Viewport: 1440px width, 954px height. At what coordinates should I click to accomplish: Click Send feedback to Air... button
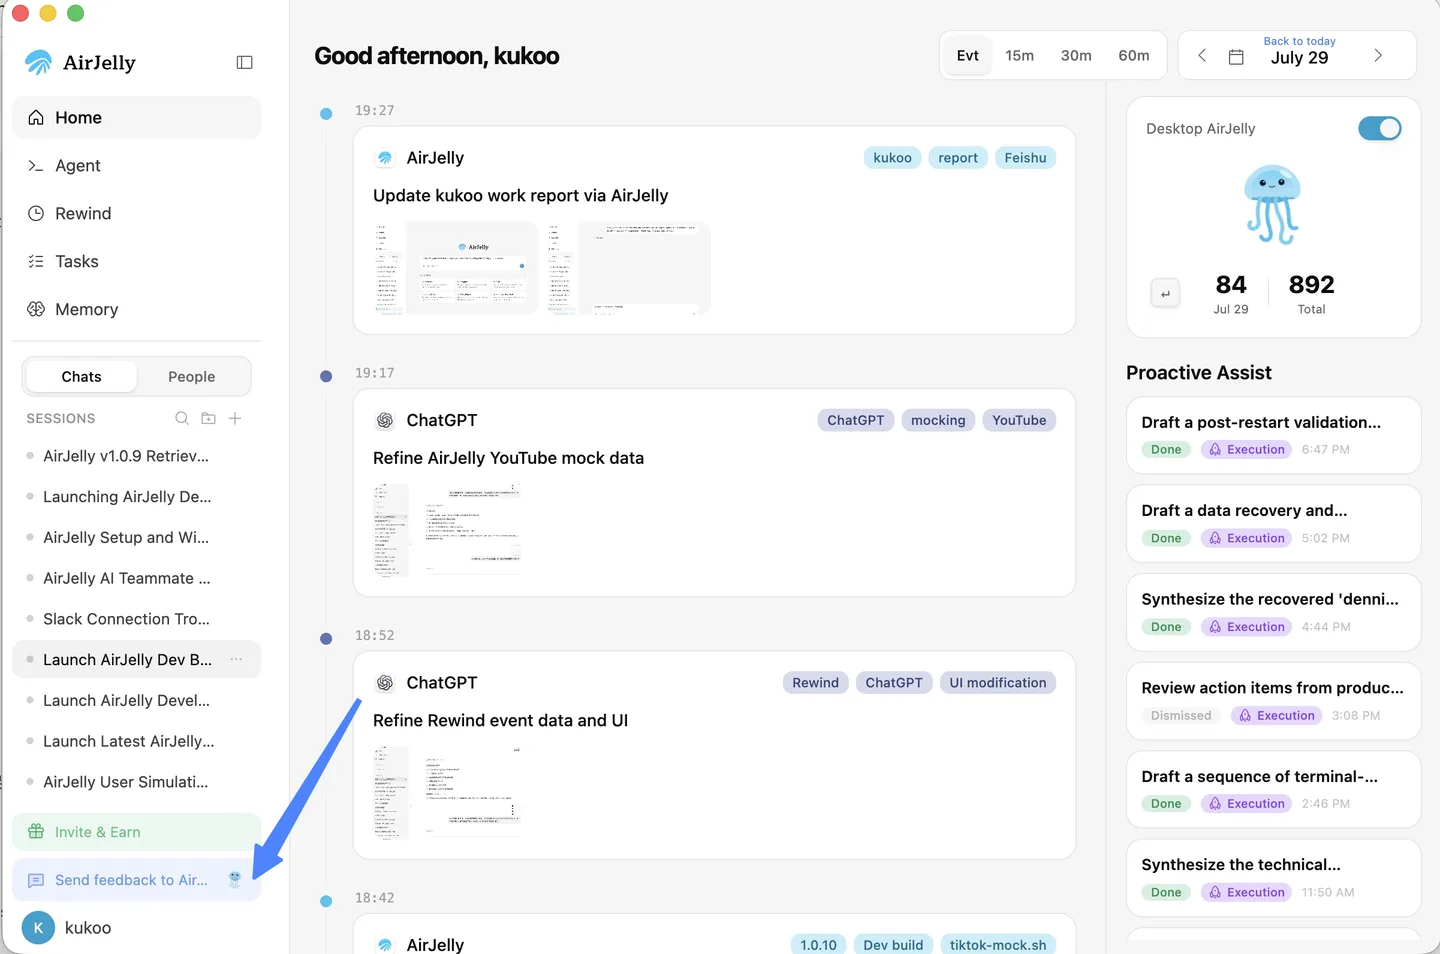click(x=137, y=880)
